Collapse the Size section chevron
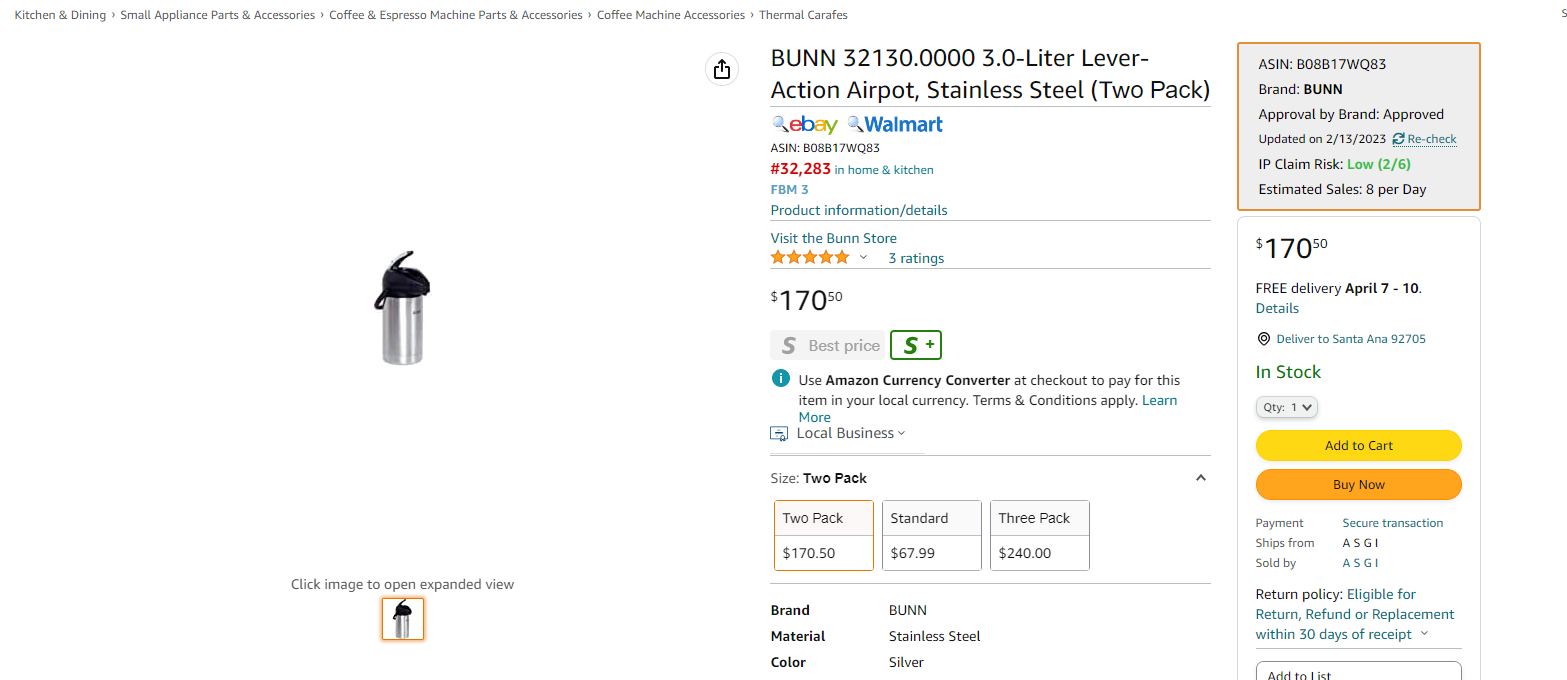The width and height of the screenshot is (1567, 680). pos(1201,478)
